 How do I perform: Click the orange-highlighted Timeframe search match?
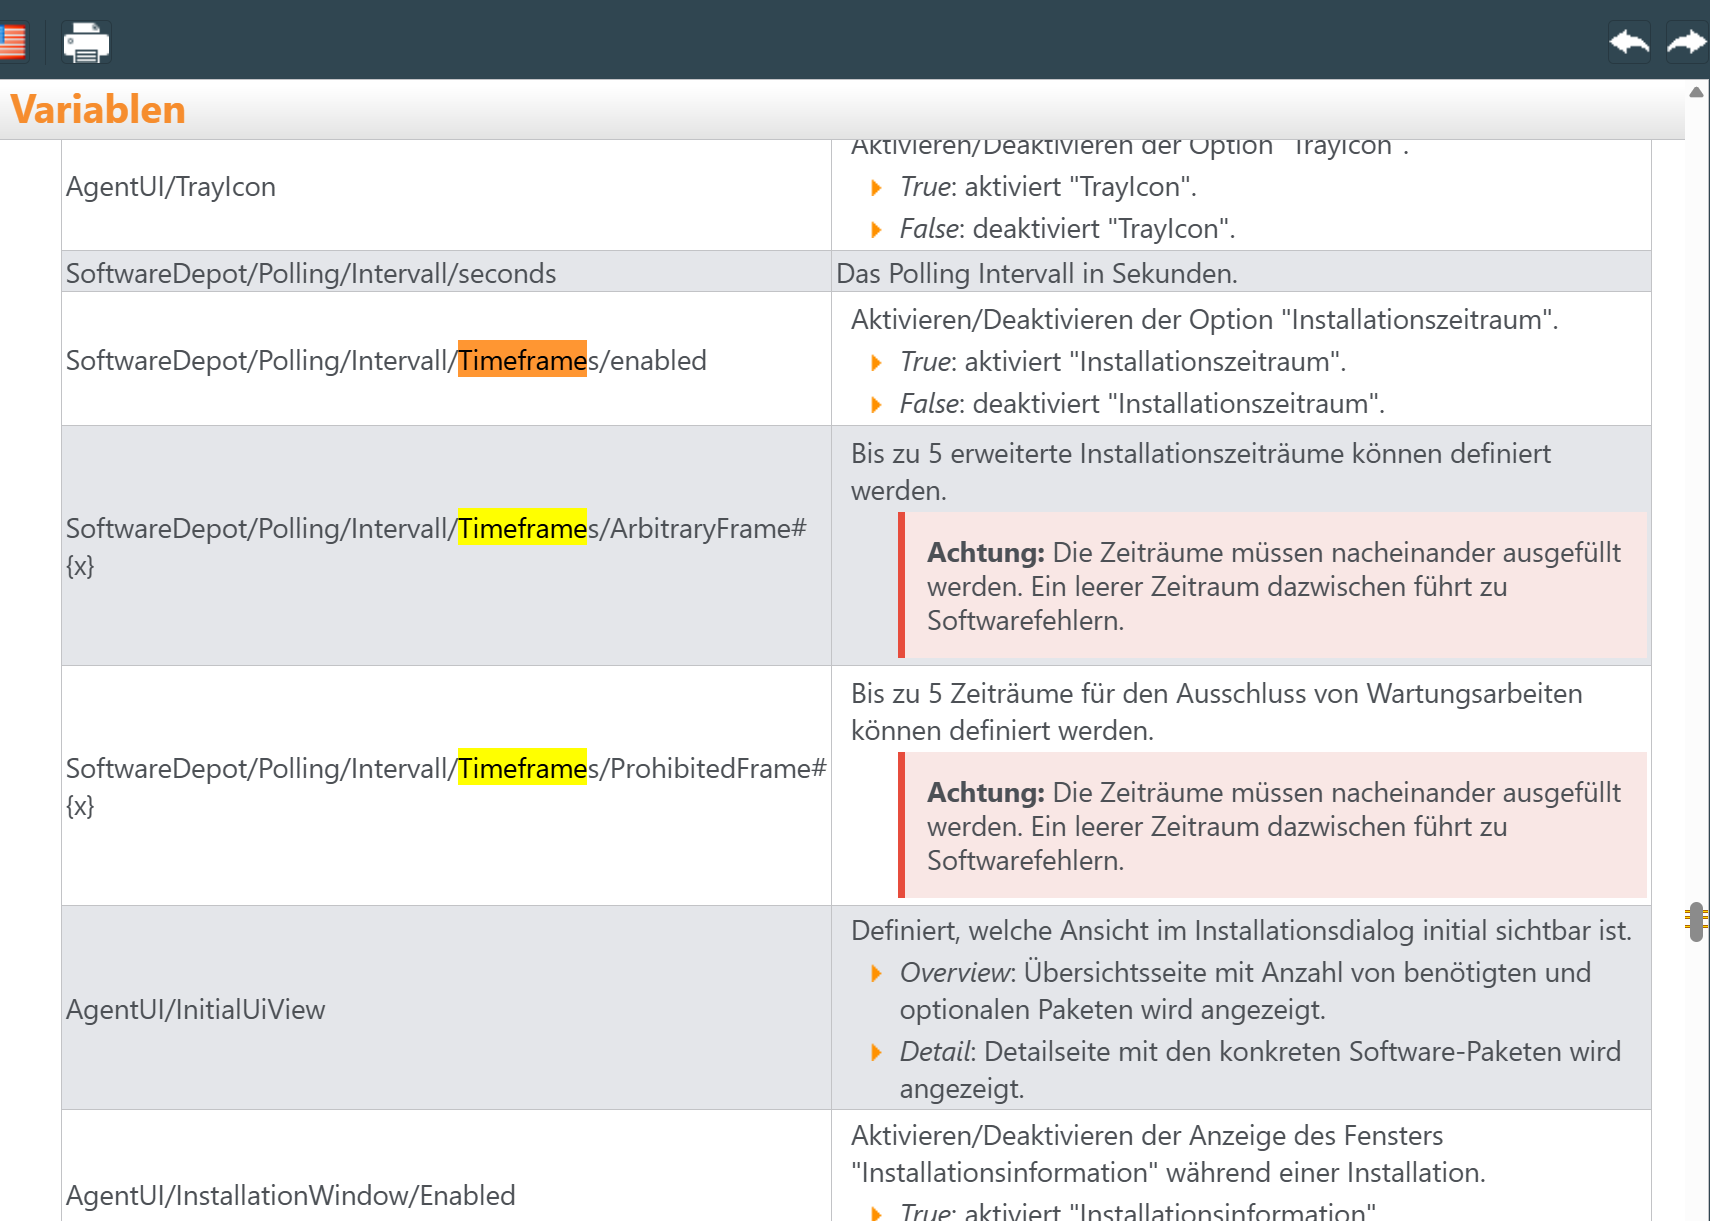(x=522, y=360)
